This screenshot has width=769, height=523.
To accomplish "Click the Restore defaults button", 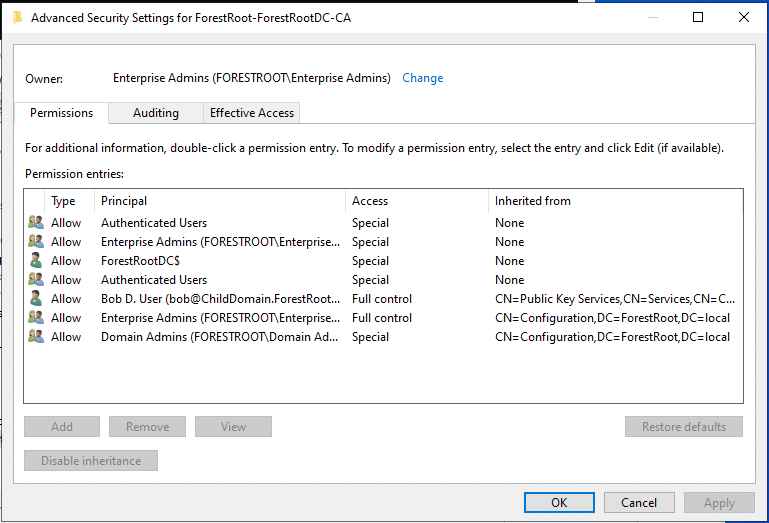I will coord(684,426).
